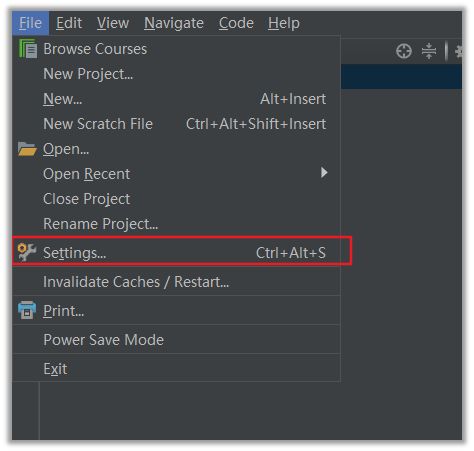The height and width of the screenshot is (451, 474).
Task: Click the crosshair locate icon in toolbar
Action: [404, 51]
